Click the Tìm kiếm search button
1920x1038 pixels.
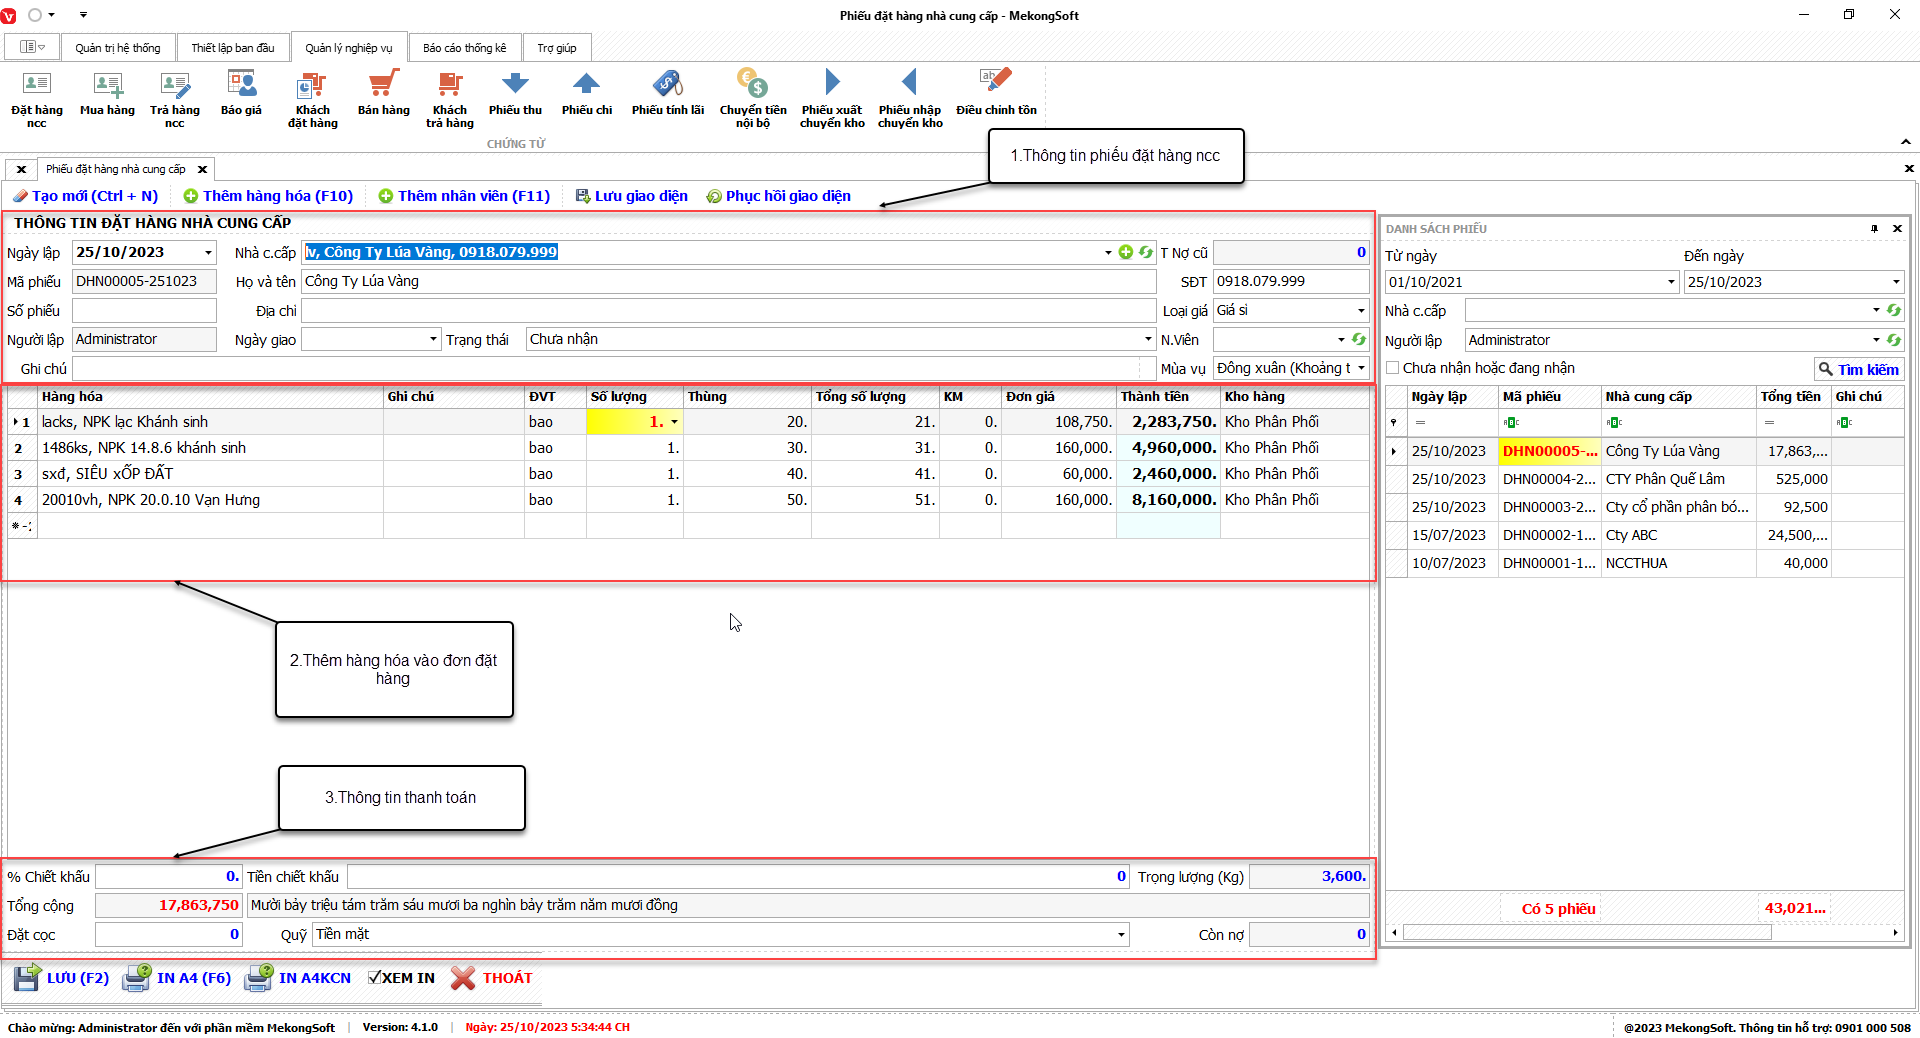(x=1859, y=369)
